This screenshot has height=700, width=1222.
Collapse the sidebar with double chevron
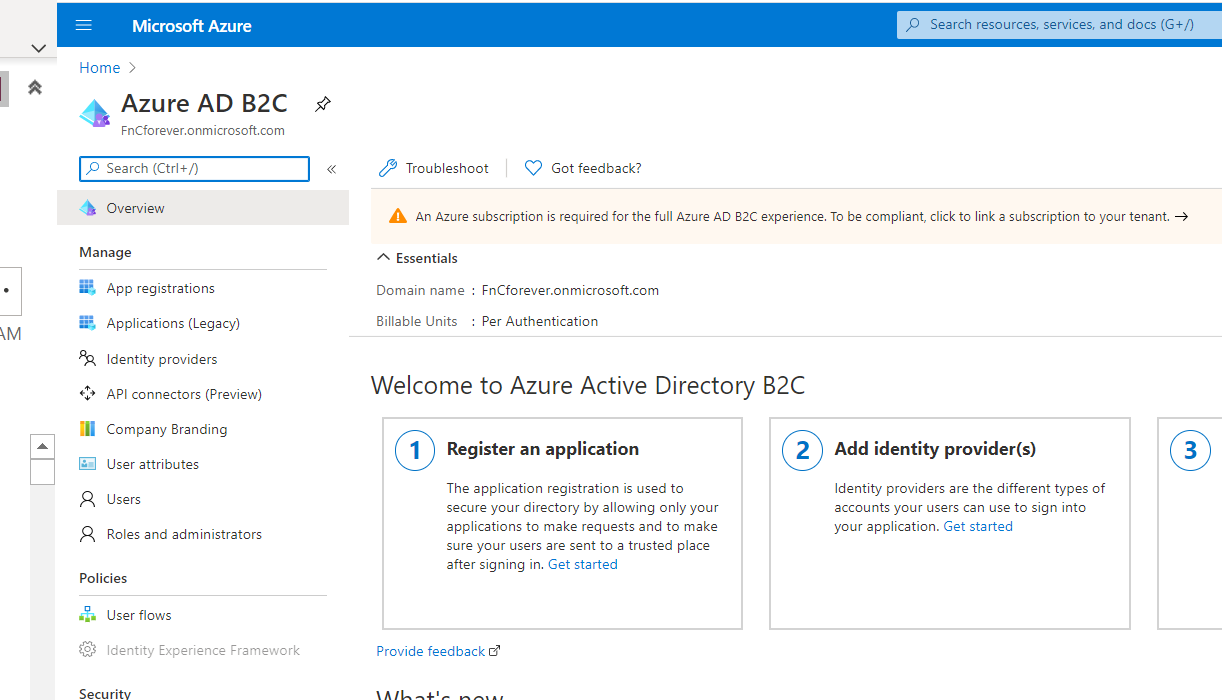point(332,169)
